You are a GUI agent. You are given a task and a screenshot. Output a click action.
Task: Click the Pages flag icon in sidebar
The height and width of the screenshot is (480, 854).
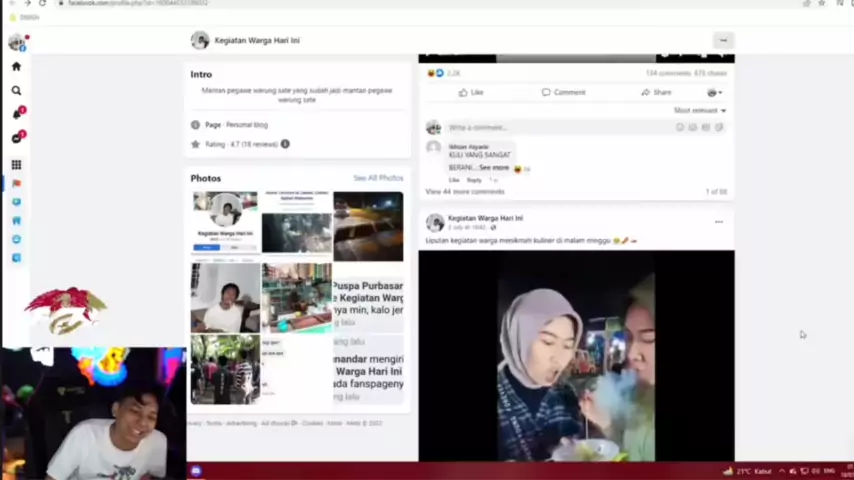(x=16, y=184)
